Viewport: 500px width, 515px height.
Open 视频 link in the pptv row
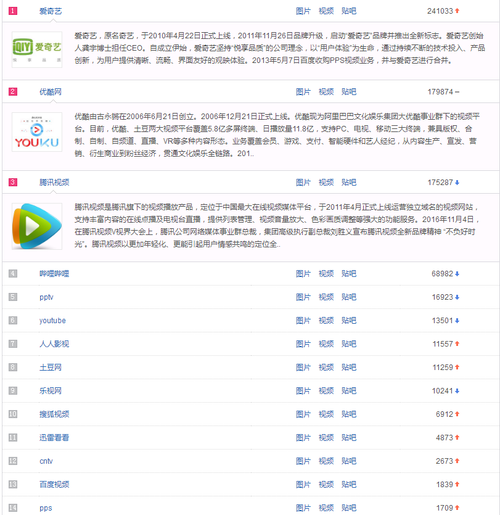(x=326, y=297)
